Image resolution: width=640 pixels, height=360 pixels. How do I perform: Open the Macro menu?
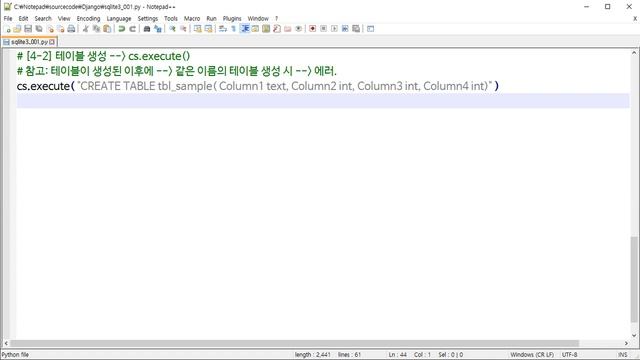click(192, 19)
